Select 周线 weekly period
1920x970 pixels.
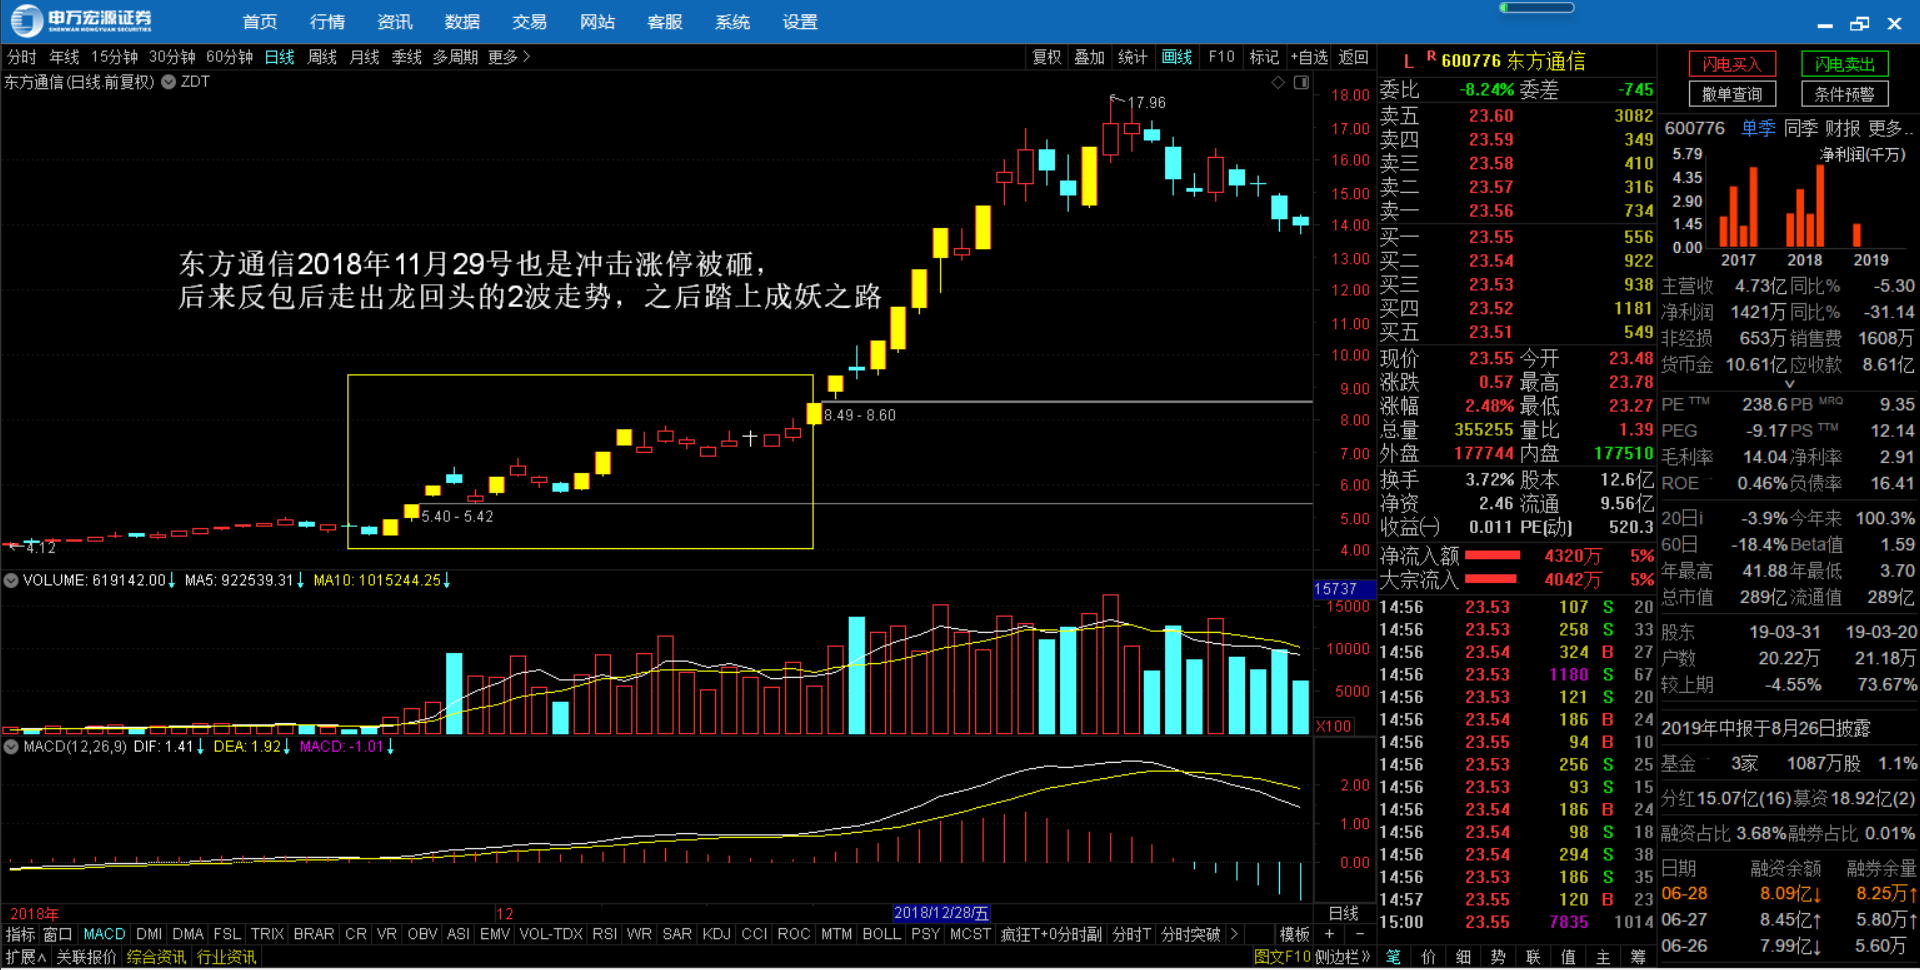point(322,57)
